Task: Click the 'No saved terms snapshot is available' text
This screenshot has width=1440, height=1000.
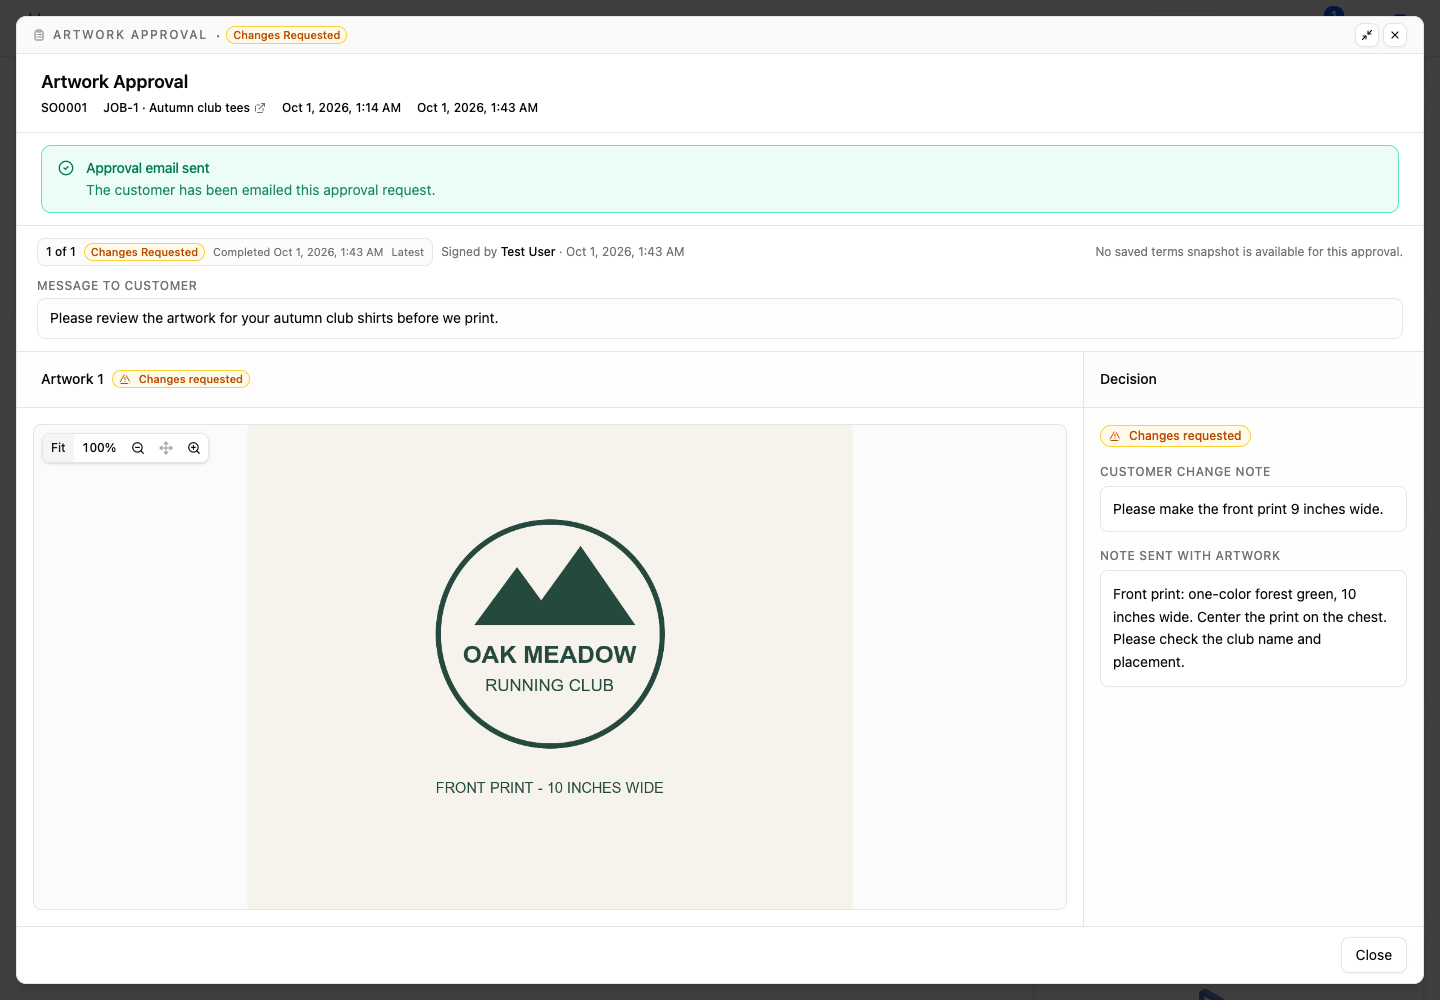Action: pyautogui.click(x=1249, y=252)
